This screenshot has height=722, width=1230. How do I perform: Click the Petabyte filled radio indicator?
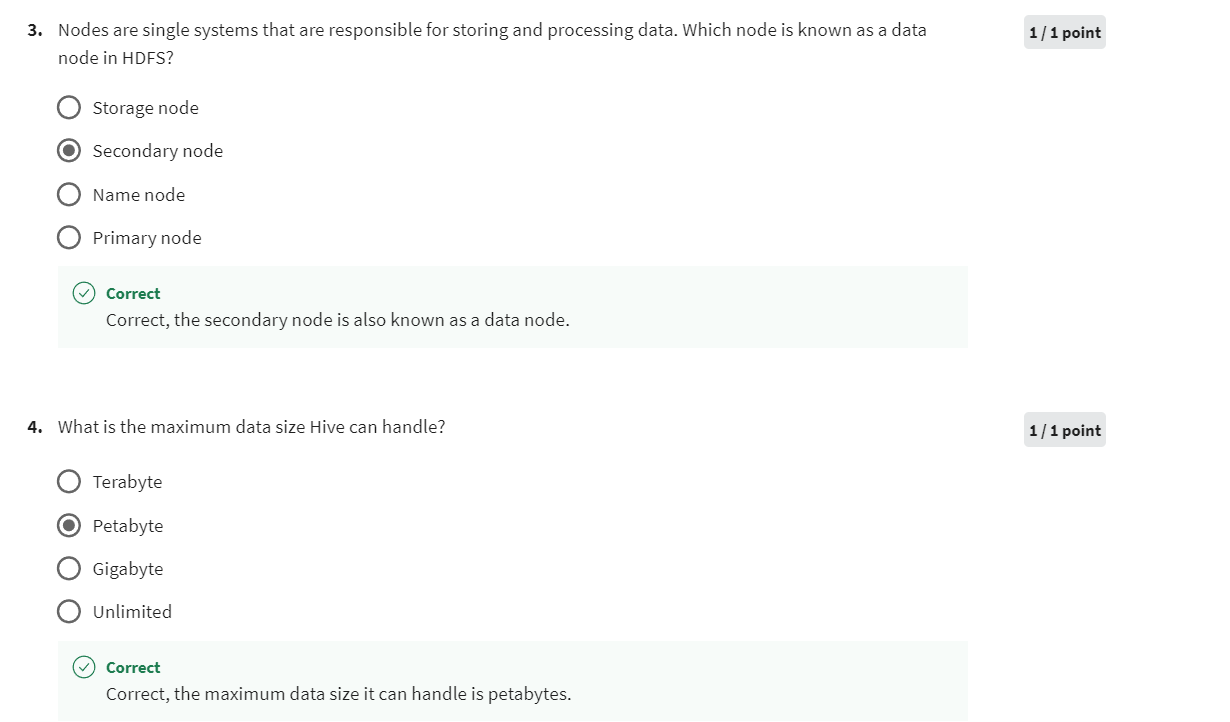69,525
